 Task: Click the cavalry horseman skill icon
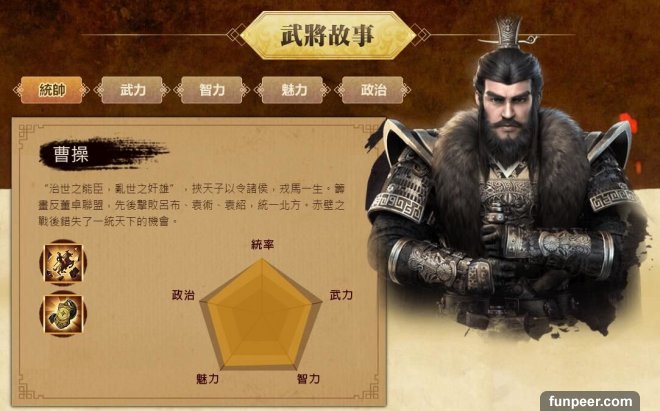63,263
